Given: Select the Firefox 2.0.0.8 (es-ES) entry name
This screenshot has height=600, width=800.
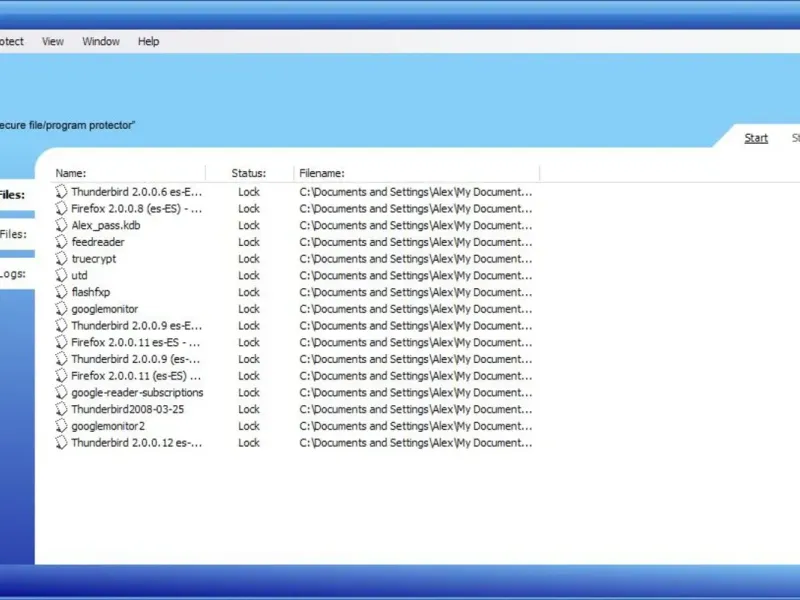Looking at the screenshot, I should 136,209.
